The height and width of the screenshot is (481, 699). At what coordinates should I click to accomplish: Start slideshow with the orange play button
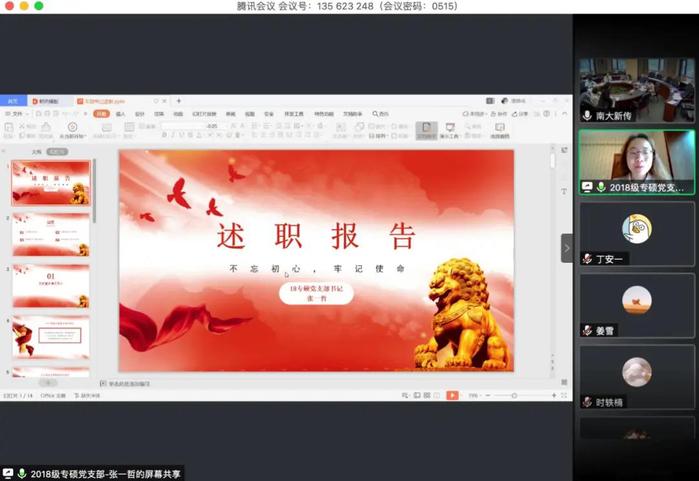(x=452, y=396)
